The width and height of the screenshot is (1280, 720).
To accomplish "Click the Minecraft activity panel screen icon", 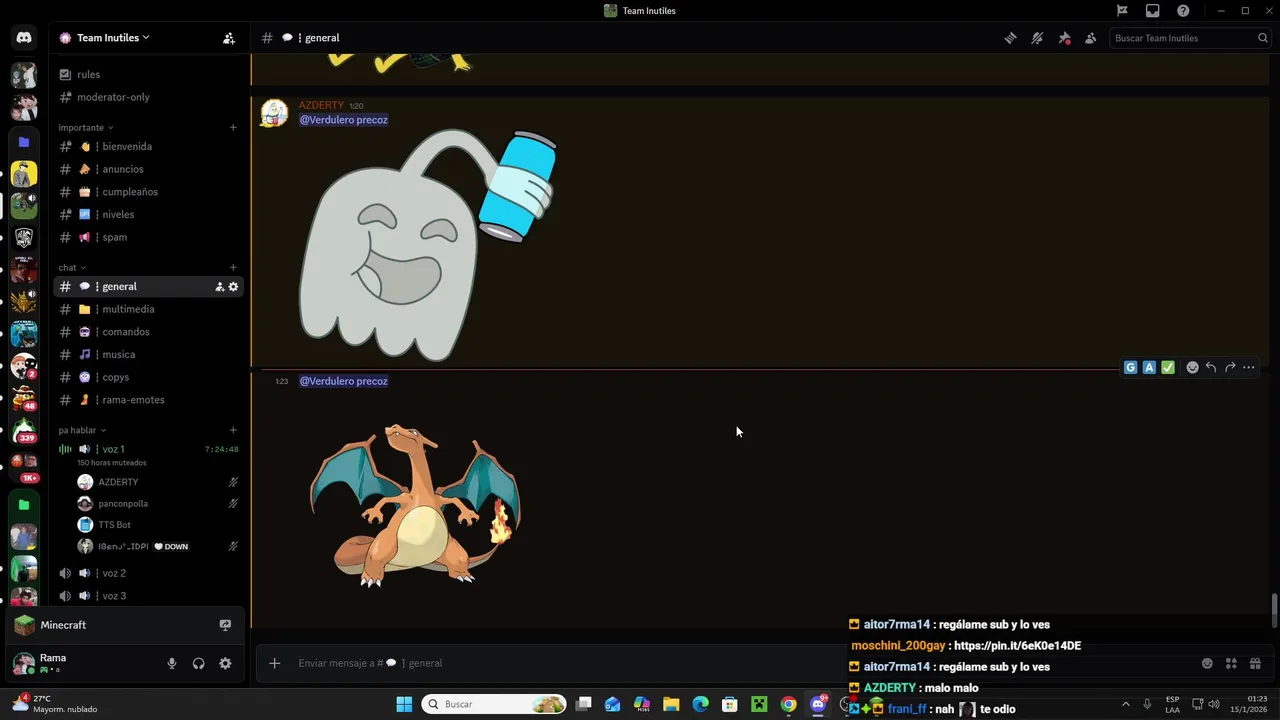I will (x=225, y=625).
